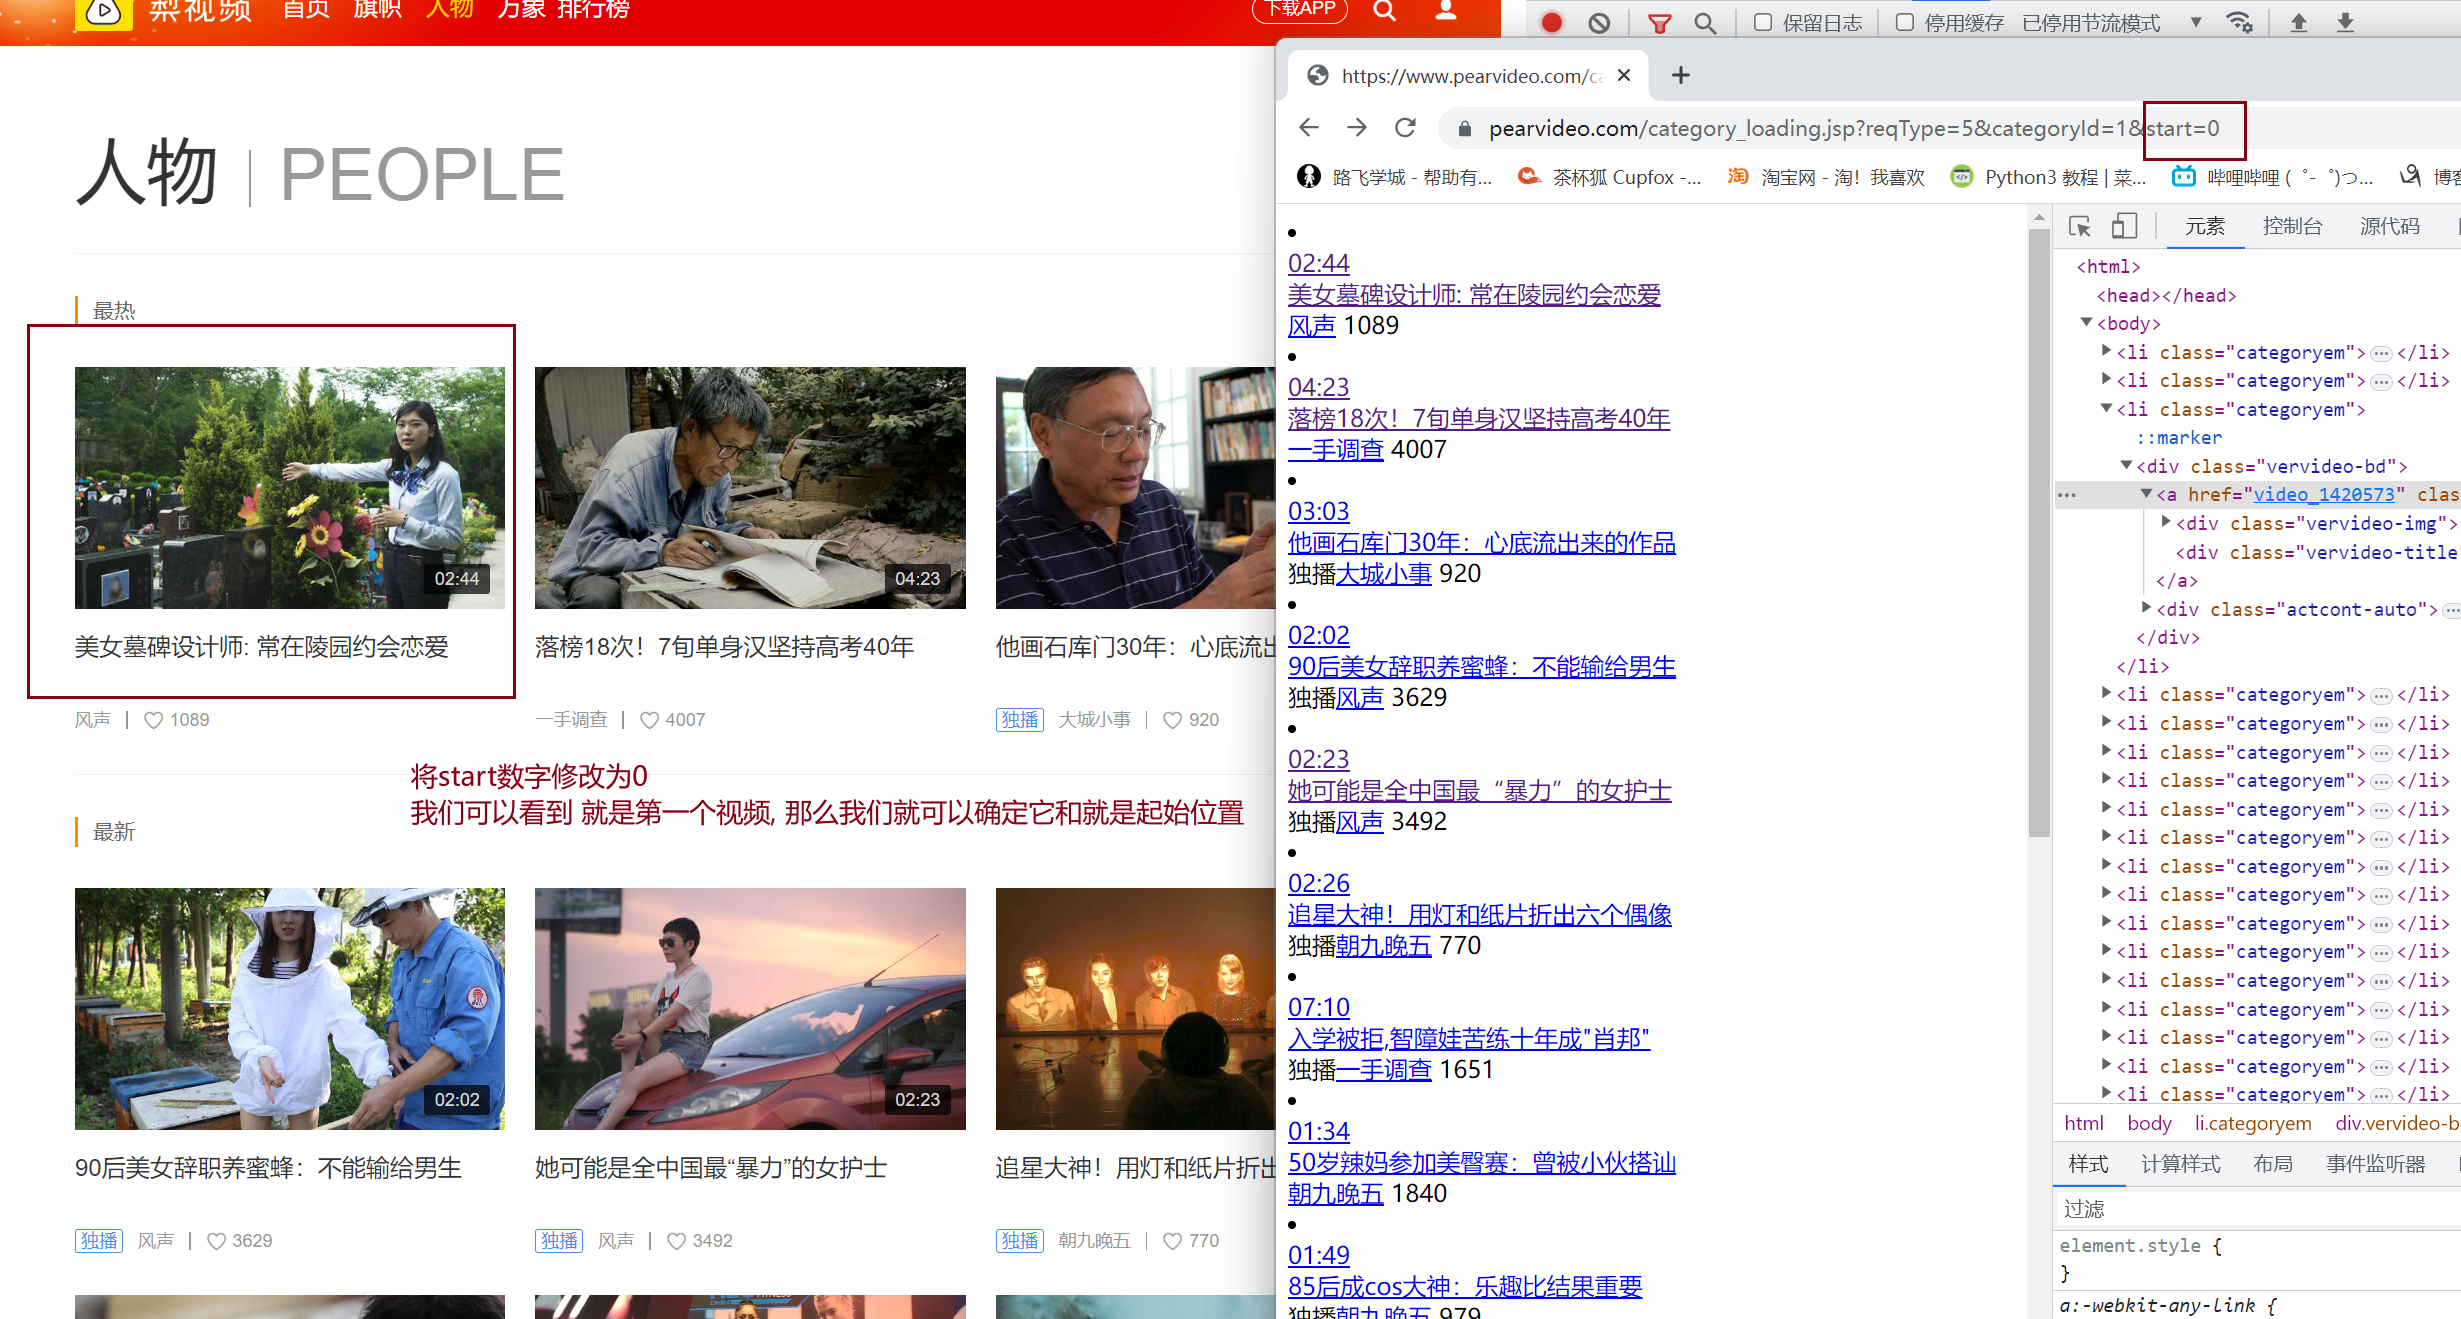
Task: Open link 落榜18次！7旬单身汉坚持高考40年 in list
Action: point(1479,419)
